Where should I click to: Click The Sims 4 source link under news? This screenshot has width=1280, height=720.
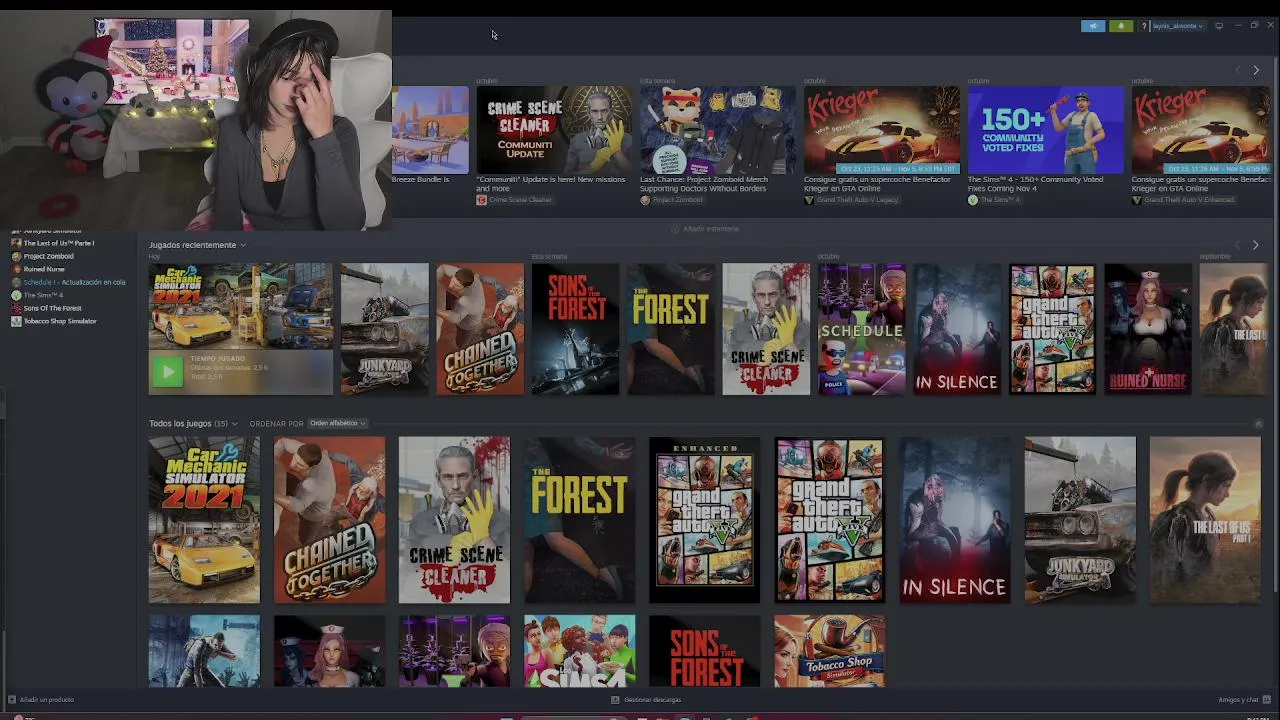[x=993, y=200]
